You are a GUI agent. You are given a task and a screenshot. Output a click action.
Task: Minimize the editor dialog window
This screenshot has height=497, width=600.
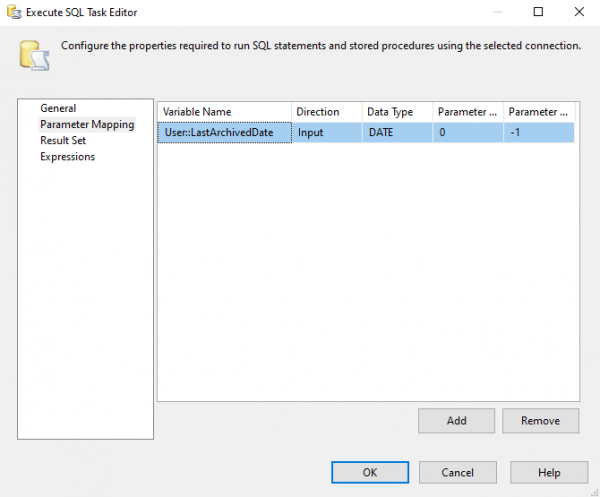(497, 12)
